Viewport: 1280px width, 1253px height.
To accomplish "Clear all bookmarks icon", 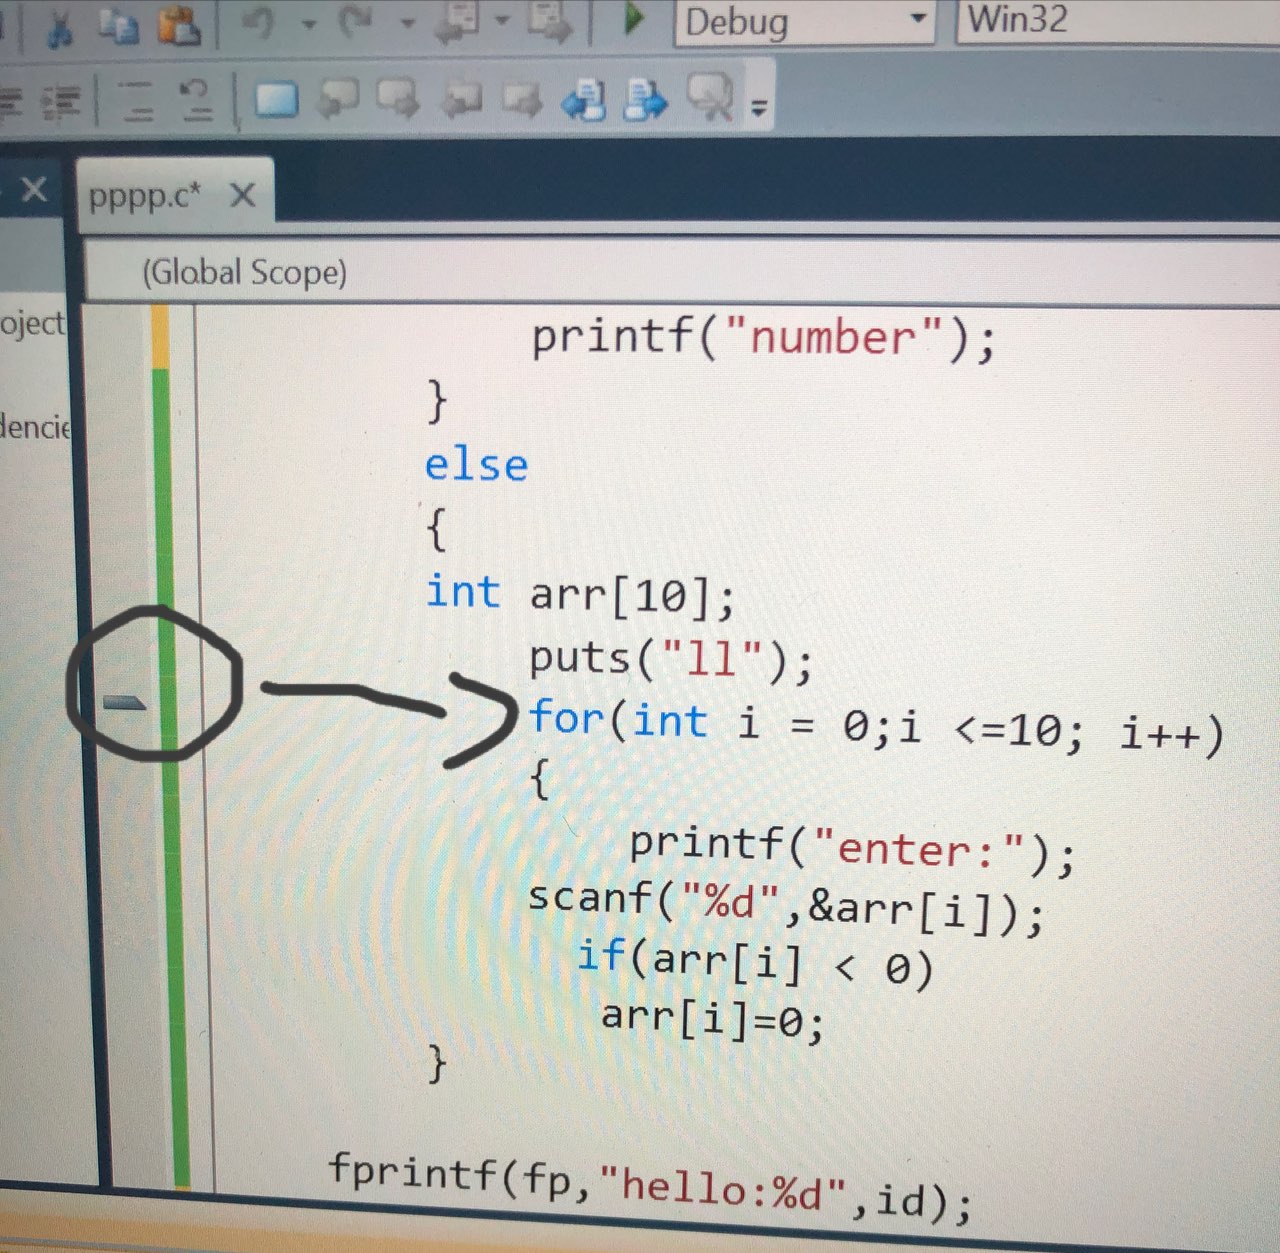I will (x=710, y=97).
